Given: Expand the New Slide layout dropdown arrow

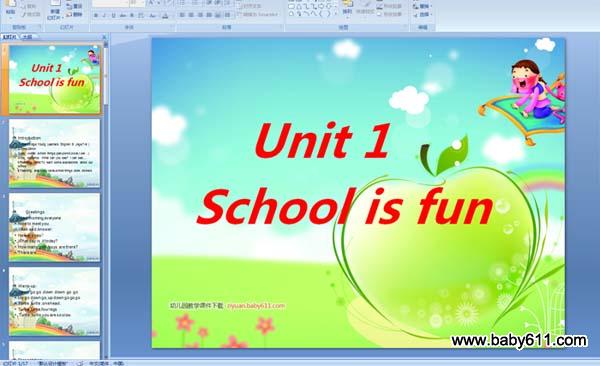Looking at the screenshot, I should (62, 18).
